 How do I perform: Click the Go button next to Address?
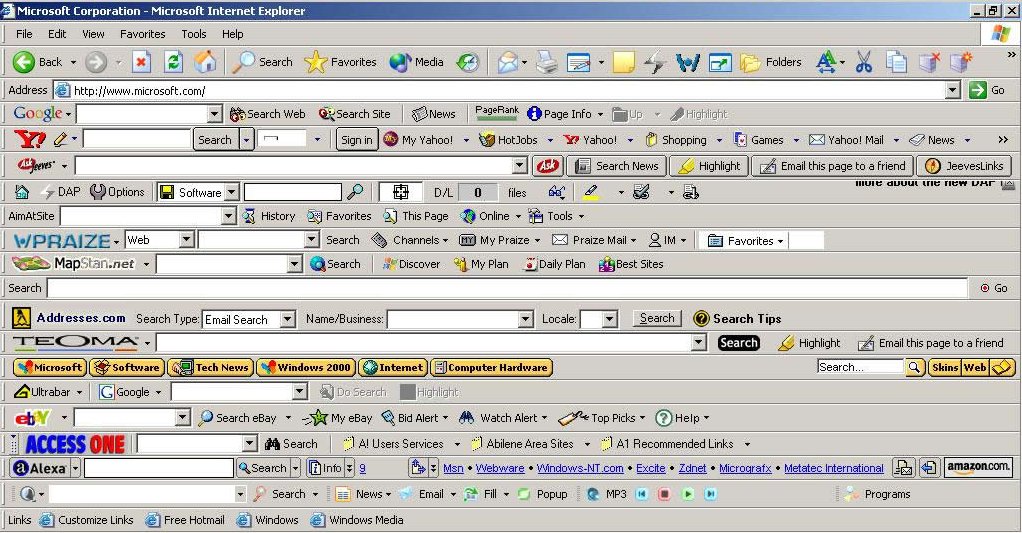click(x=987, y=90)
